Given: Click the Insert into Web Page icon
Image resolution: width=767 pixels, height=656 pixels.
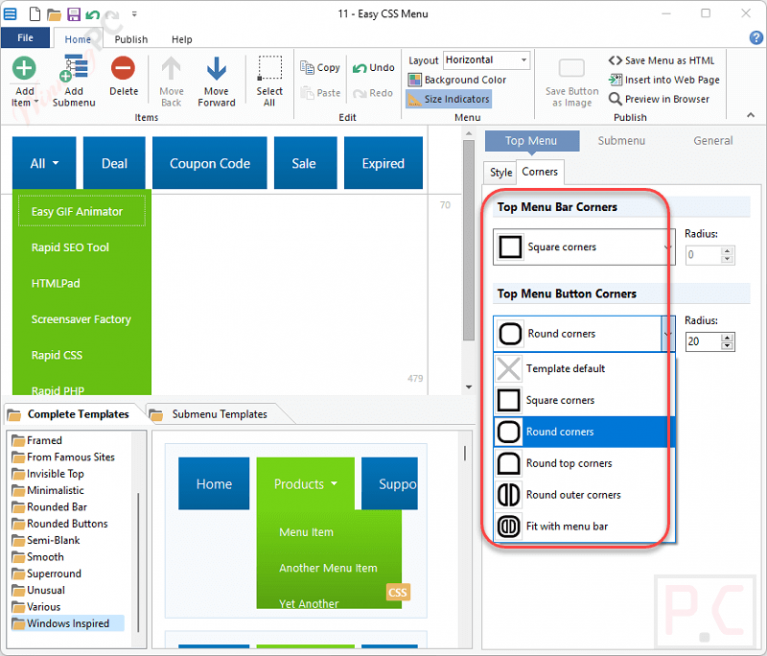Looking at the screenshot, I should pyautogui.click(x=615, y=79).
